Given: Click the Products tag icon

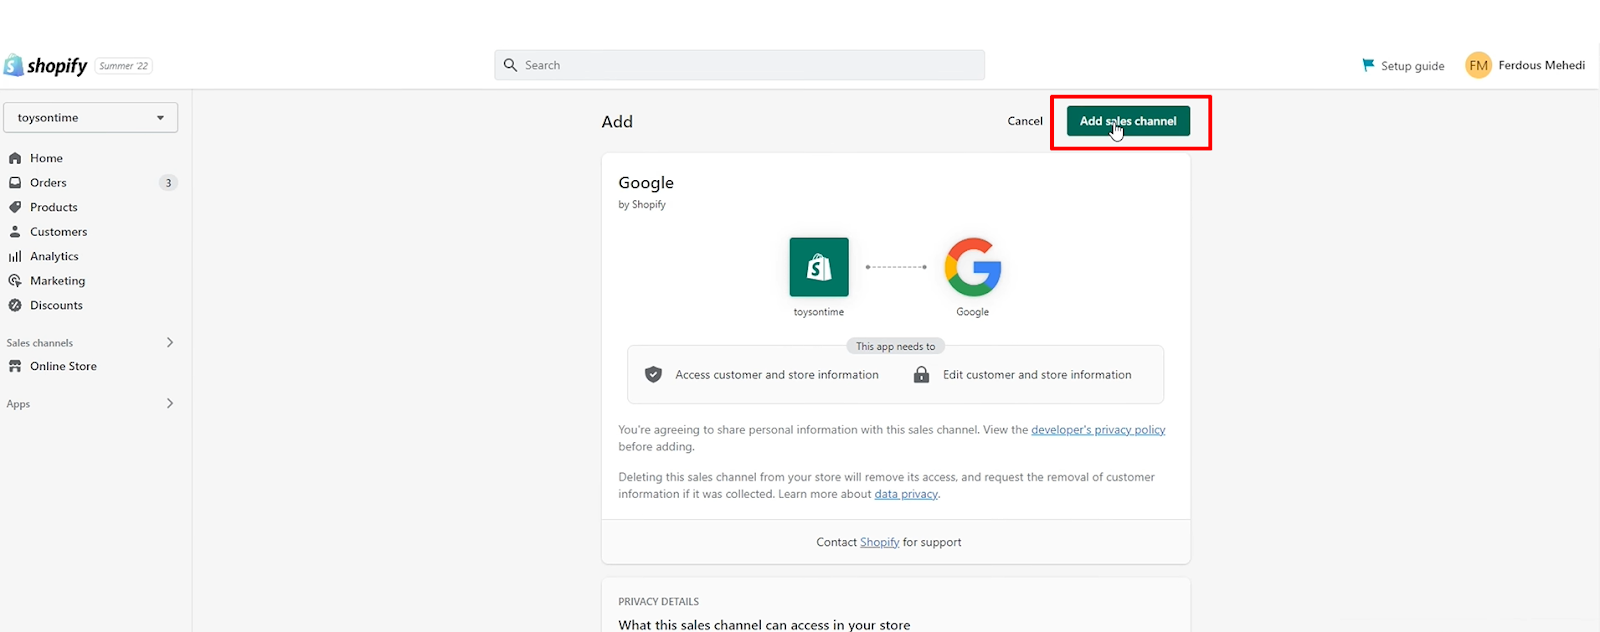Looking at the screenshot, I should point(15,207).
